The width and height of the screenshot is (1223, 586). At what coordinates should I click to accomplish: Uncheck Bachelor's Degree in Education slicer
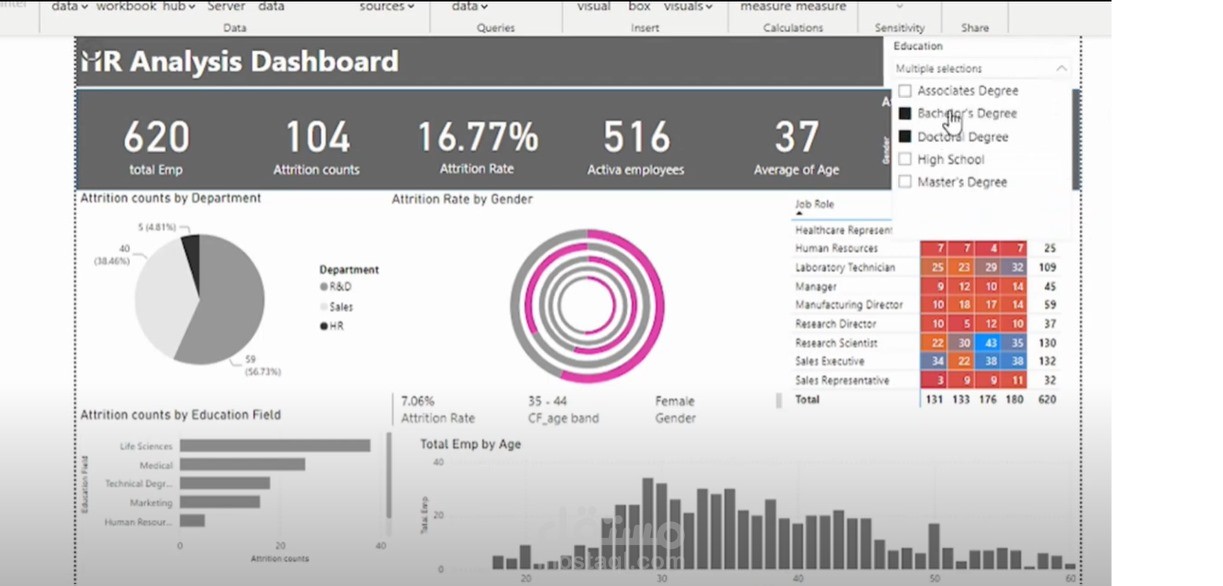coord(905,114)
